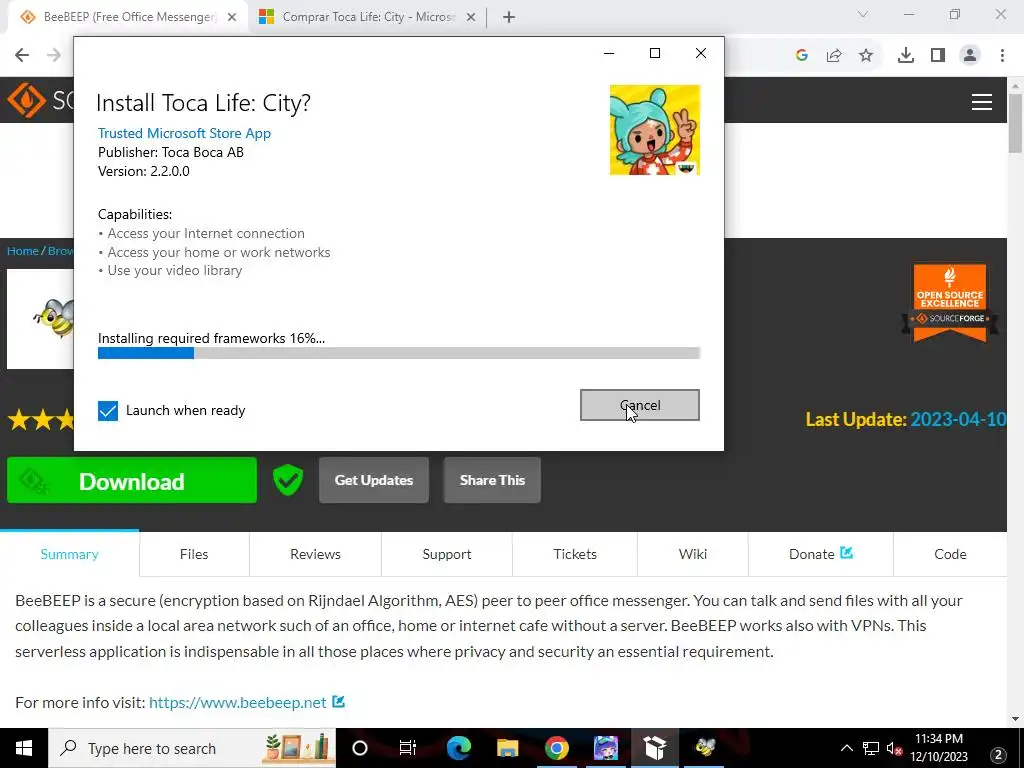Click the Get Updates button
The height and width of the screenshot is (768, 1024).
[x=374, y=481]
